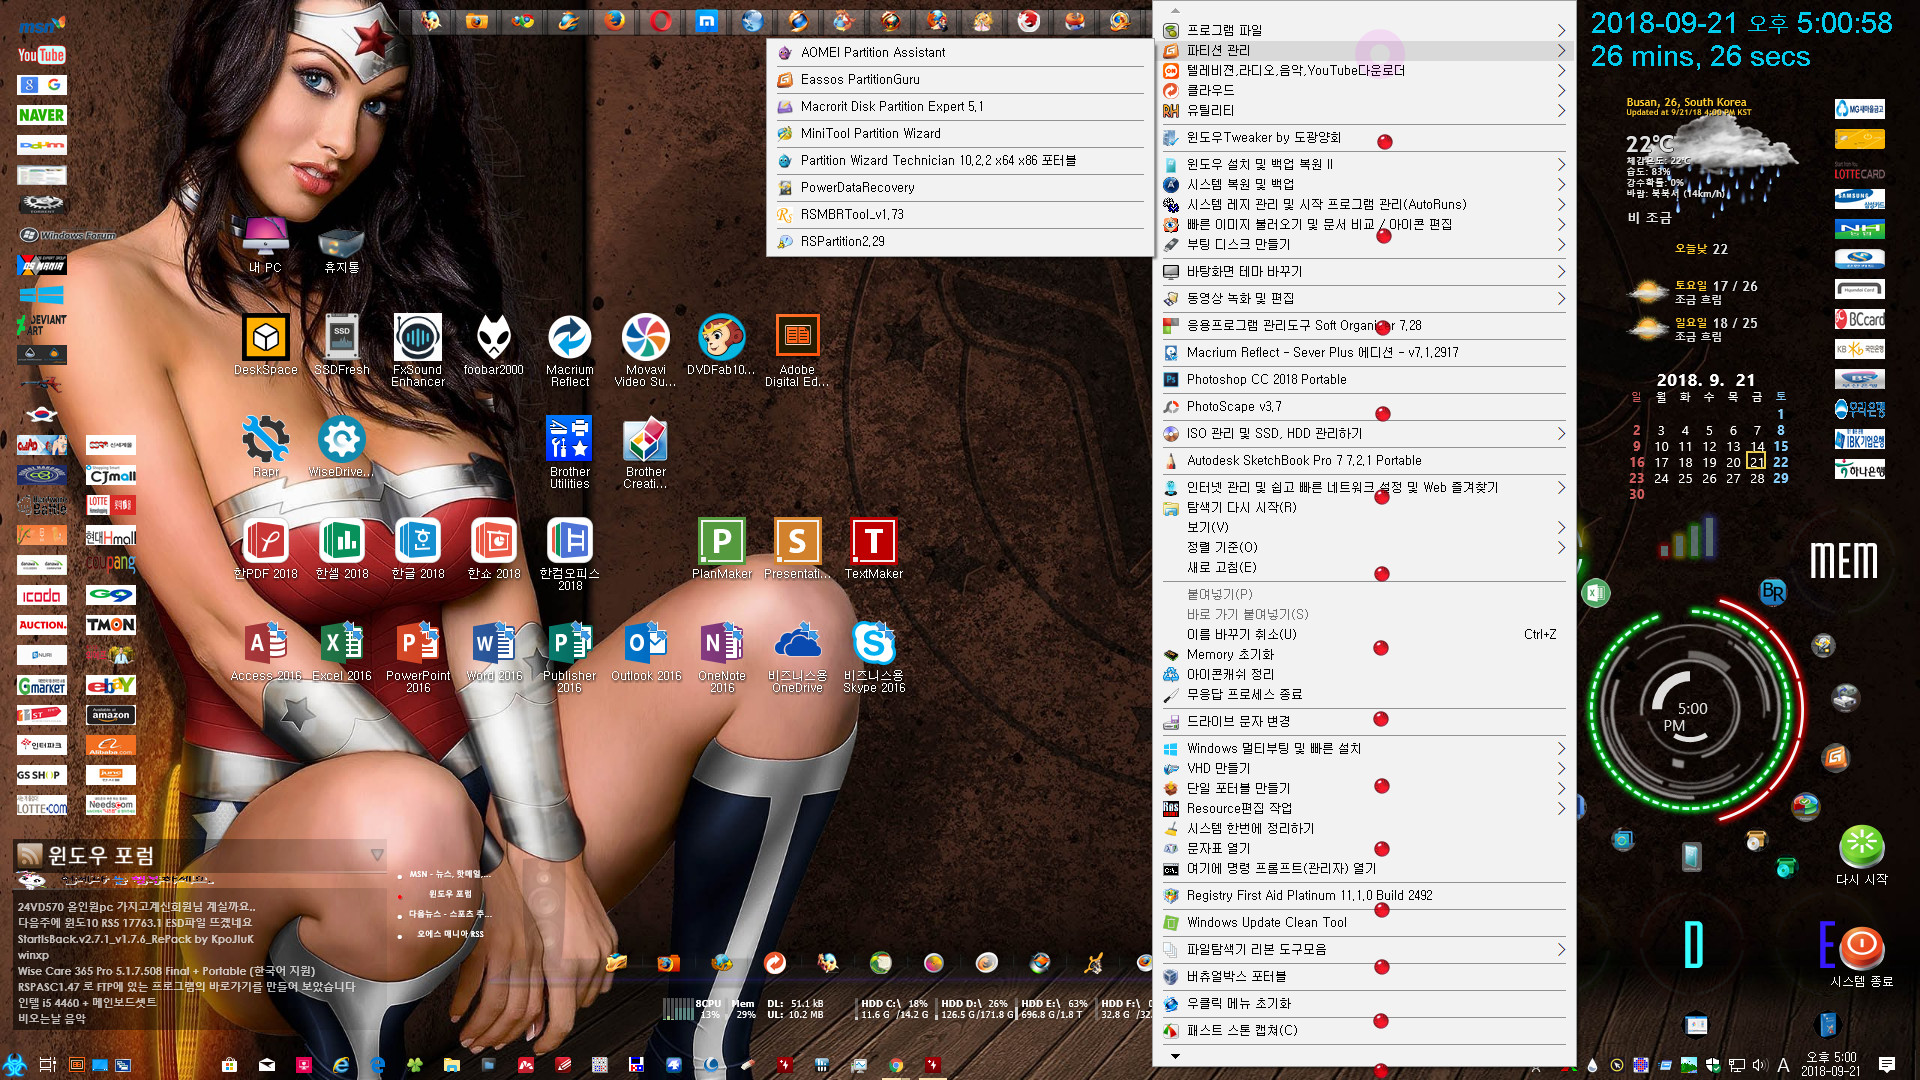Expand 바탕화면 테마 바꾸기 submenu arrow
Screen dimensions: 1920x1080
1560,271
